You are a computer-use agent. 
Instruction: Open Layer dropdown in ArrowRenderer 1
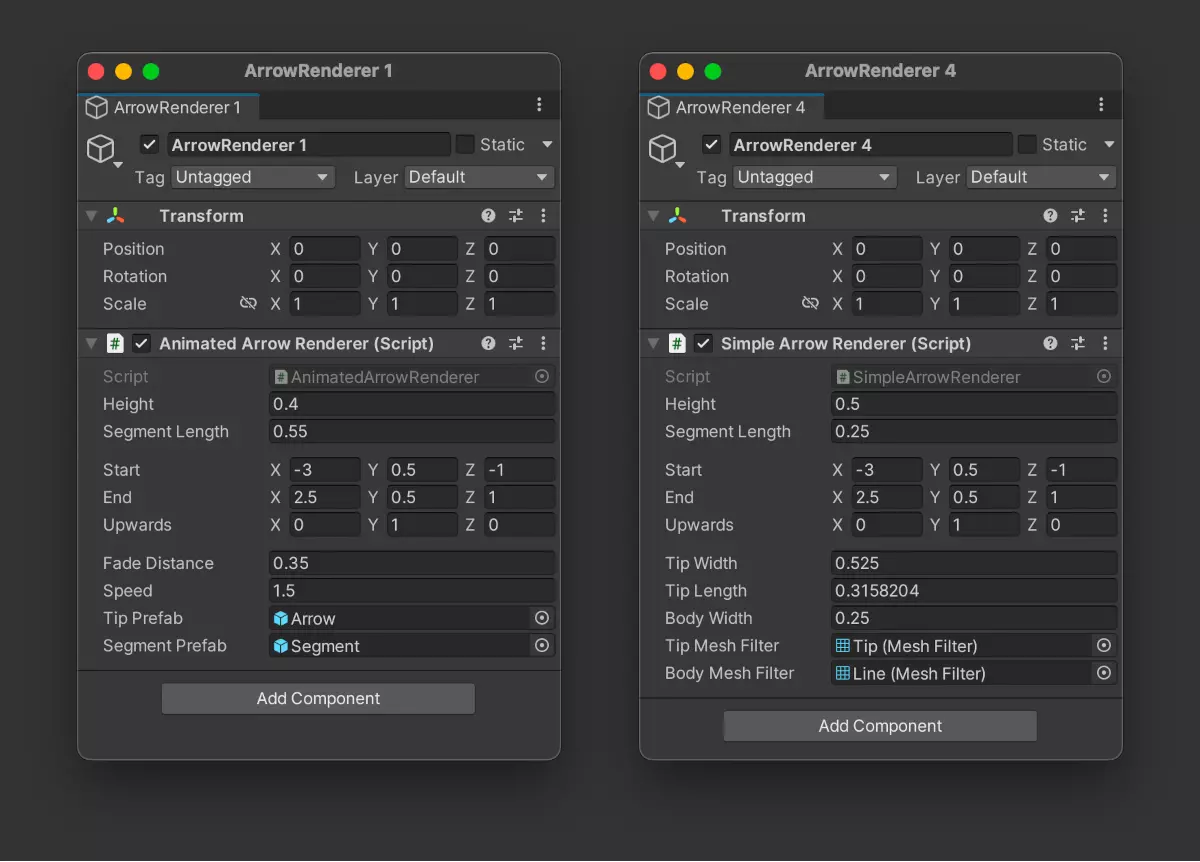(x=480, y=177)
